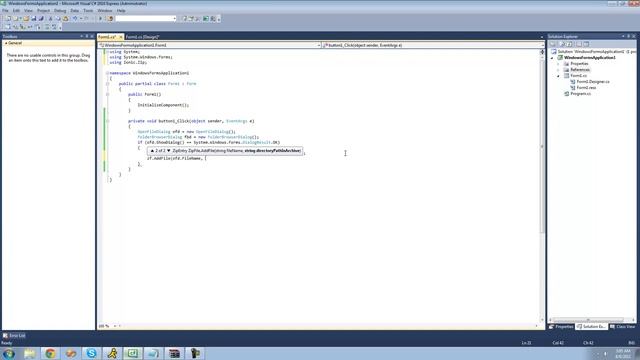Open the Windows Start menu
The image size is (640, 360).
(x=9, y=353)
